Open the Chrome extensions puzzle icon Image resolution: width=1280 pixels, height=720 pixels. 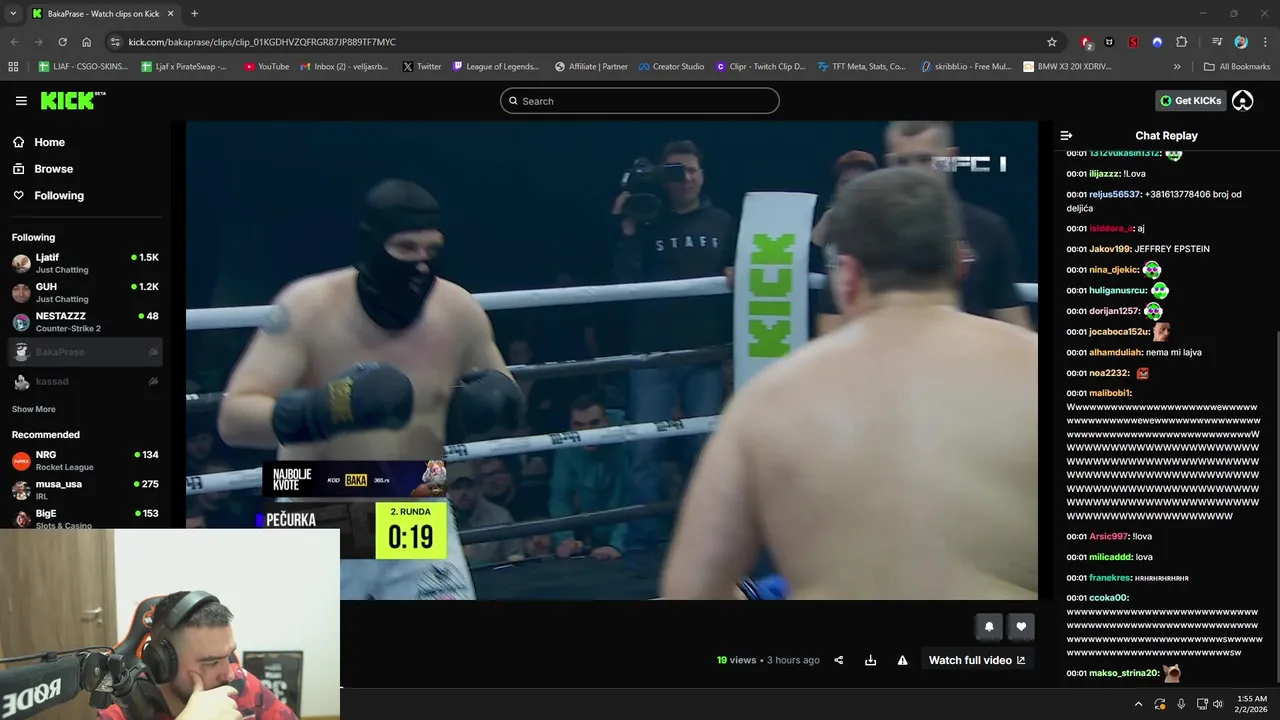click(1181, 42)
